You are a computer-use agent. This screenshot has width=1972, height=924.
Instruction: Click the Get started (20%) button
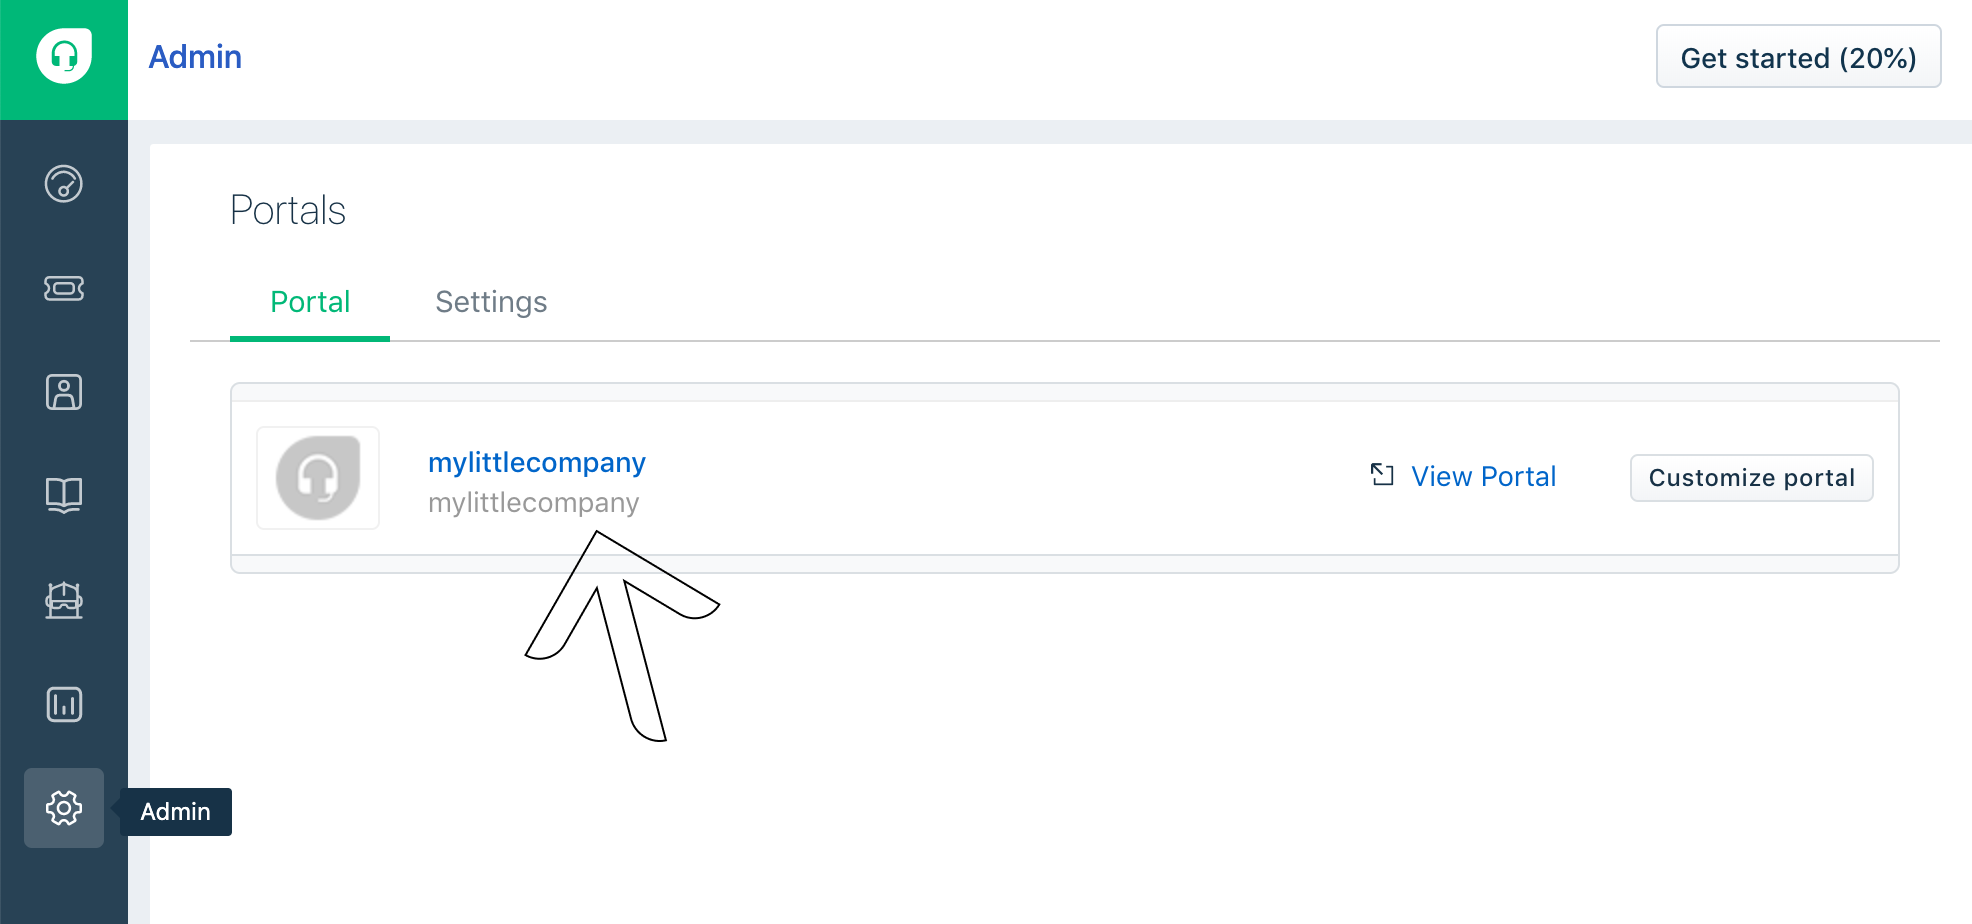tap(1798, 57)
